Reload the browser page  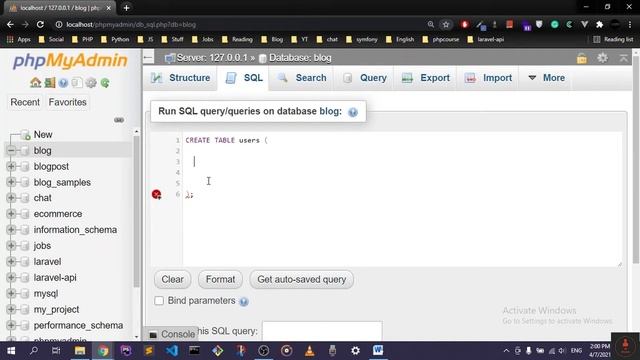(40, 24)
